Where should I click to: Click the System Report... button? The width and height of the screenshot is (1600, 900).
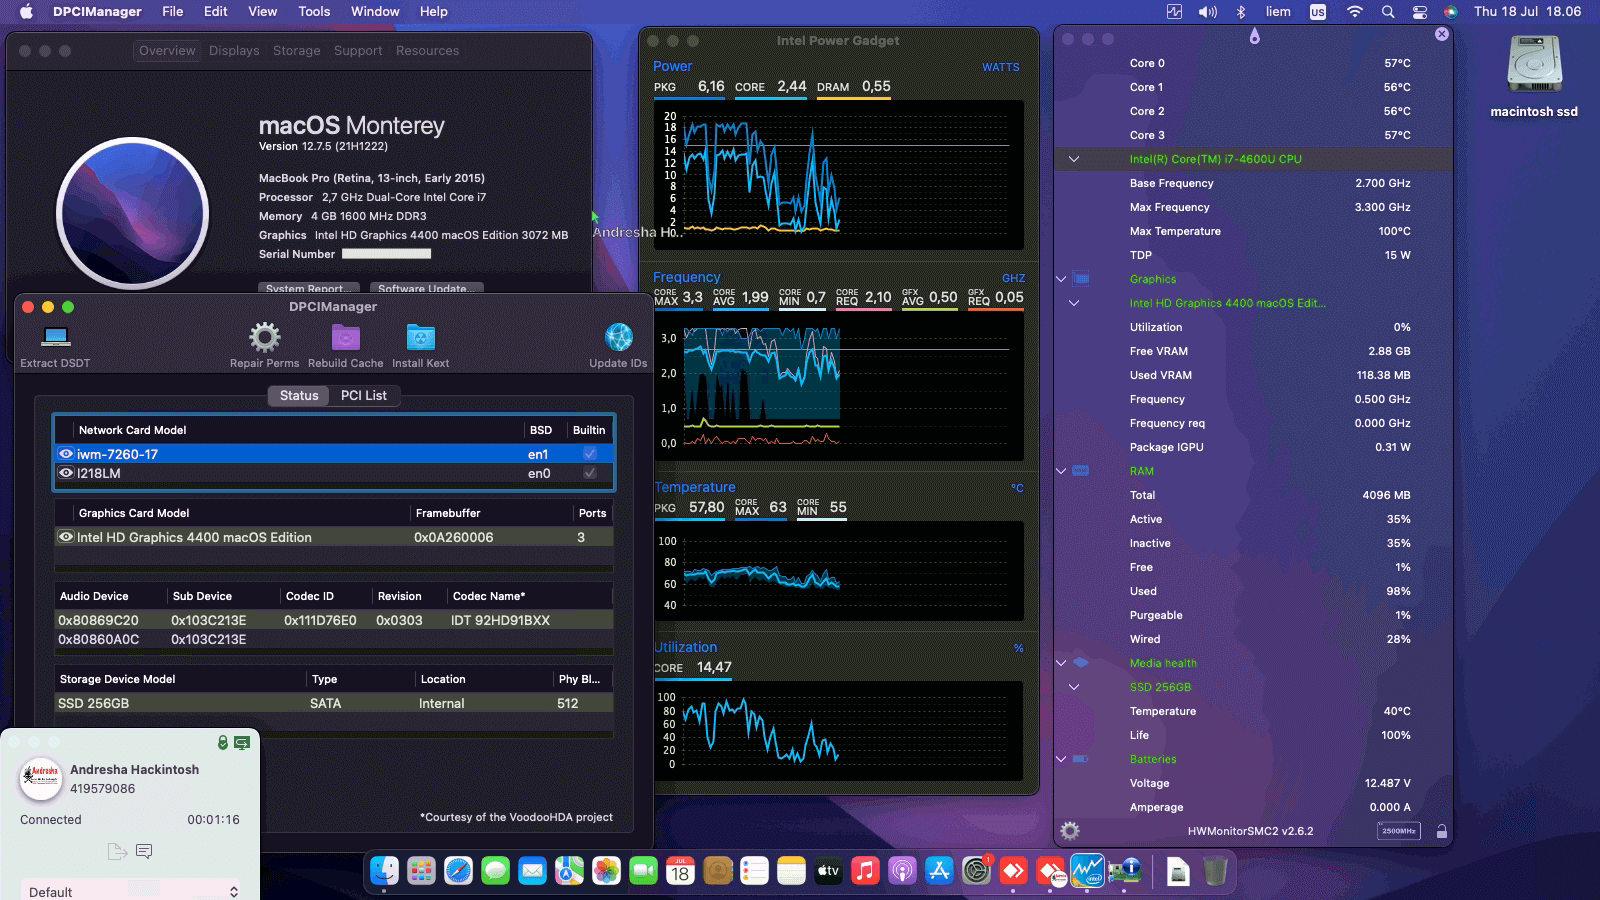[308, 288]
